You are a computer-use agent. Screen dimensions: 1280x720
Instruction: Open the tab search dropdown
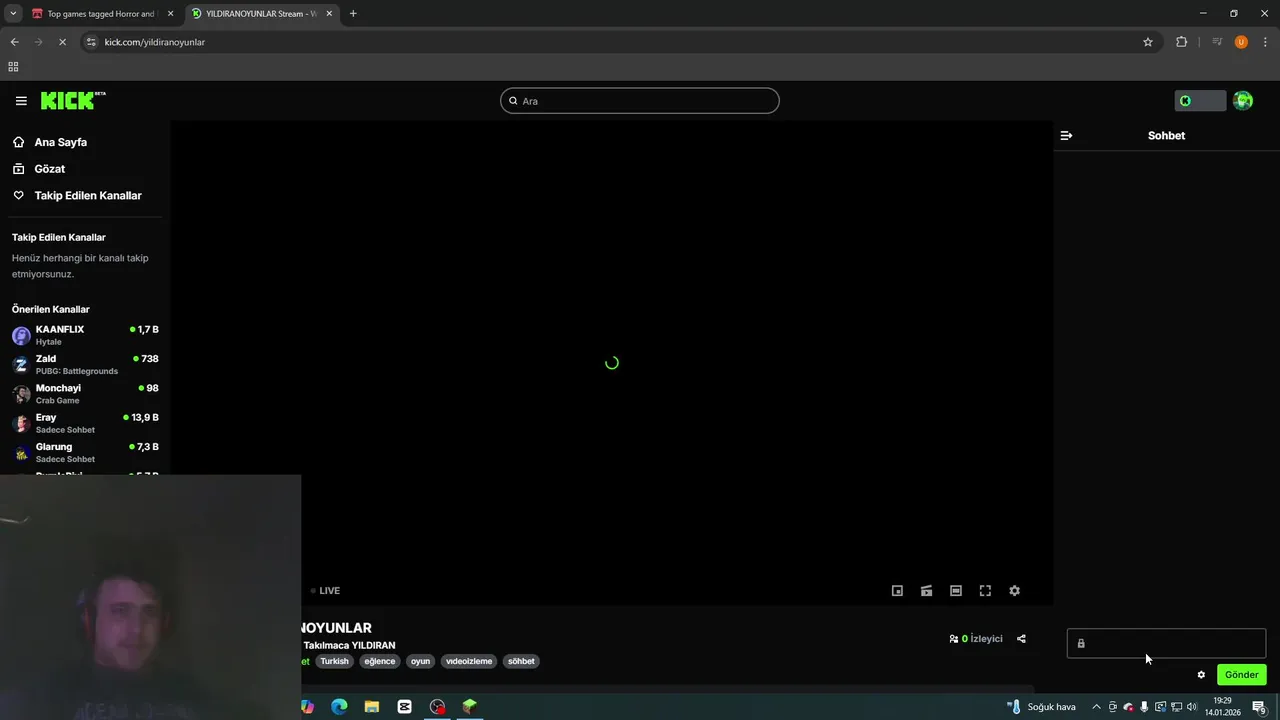click(x=13, y=14)
